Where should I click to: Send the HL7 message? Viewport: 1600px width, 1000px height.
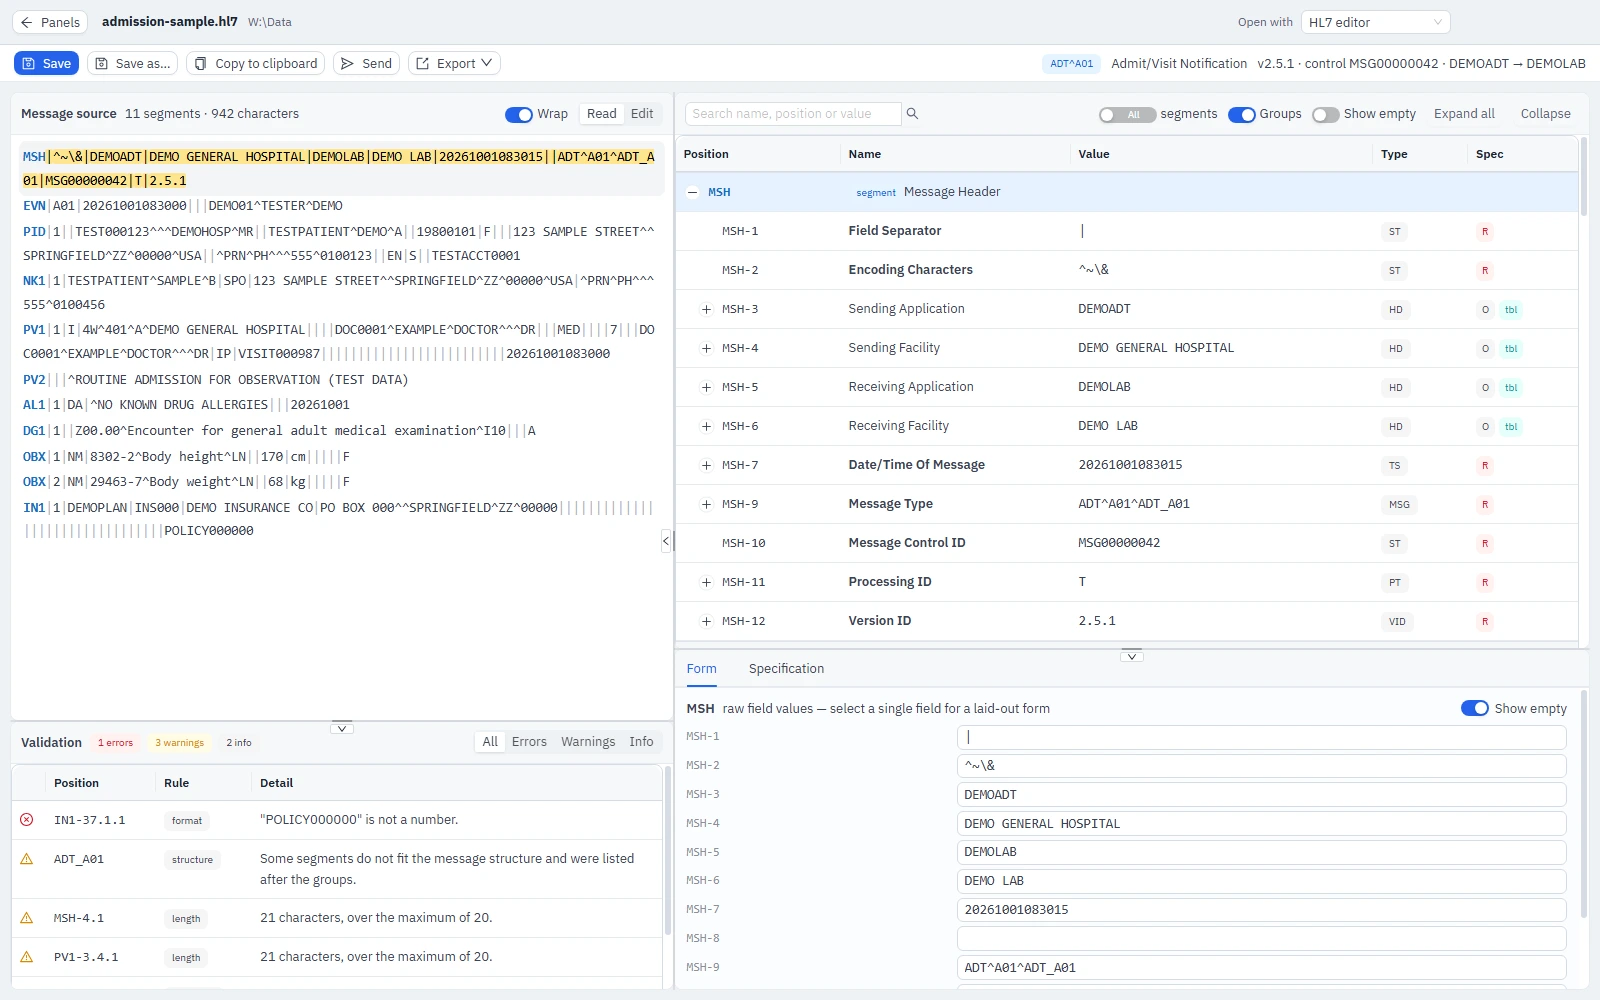coord(366,63)
